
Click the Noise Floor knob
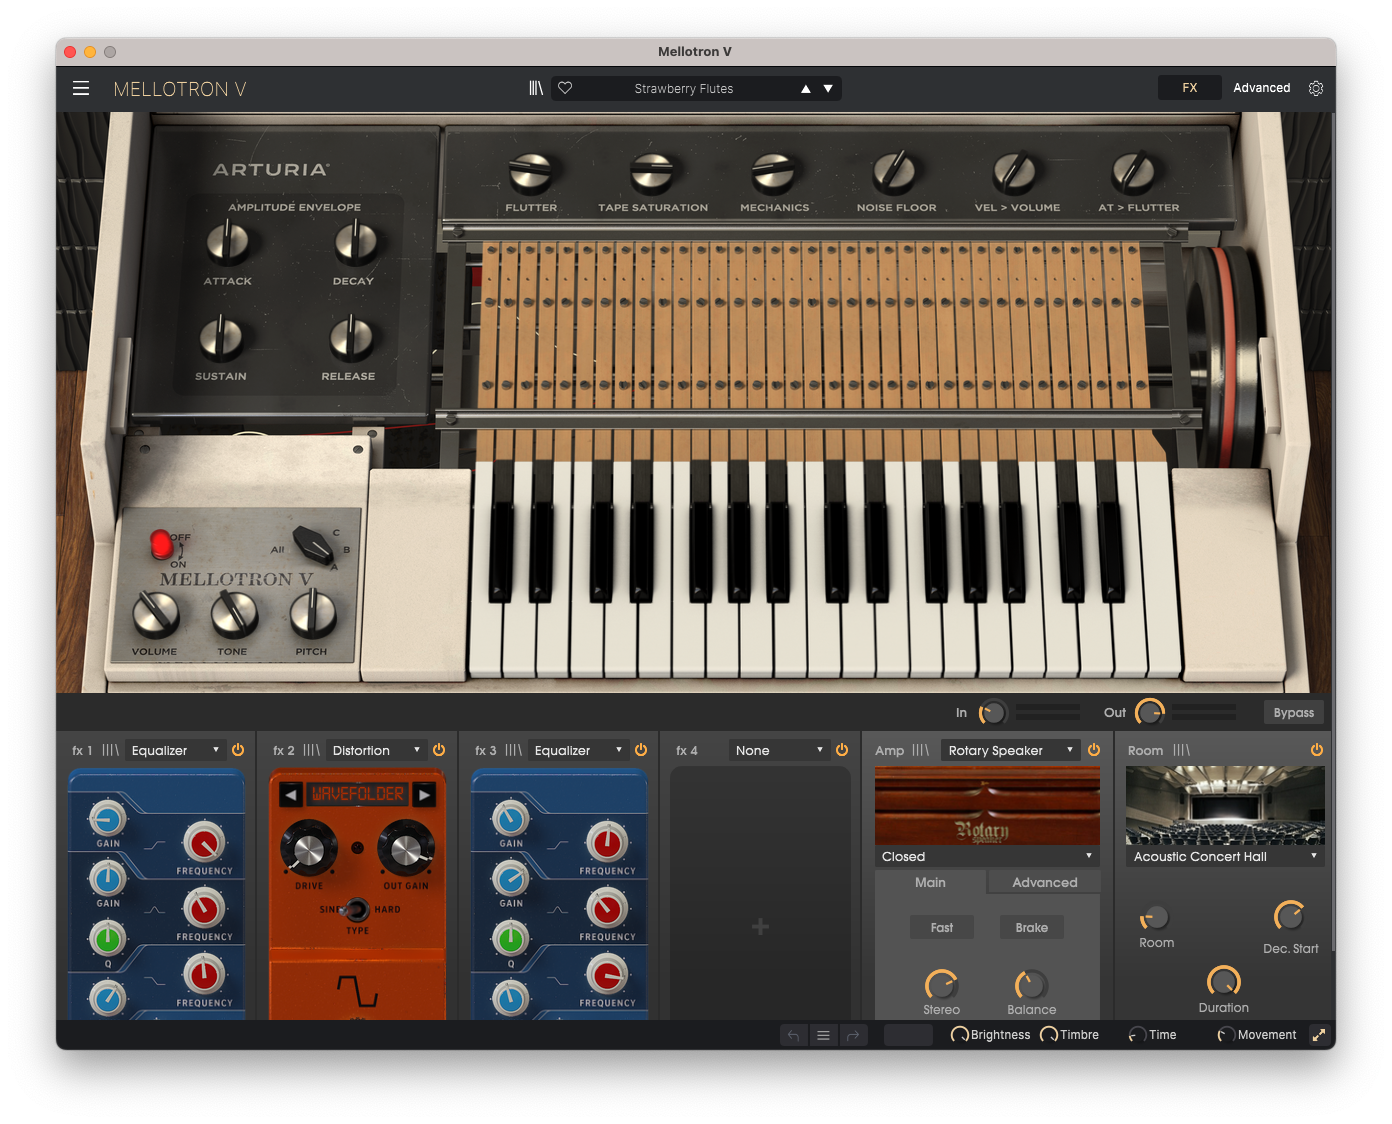coord(894,174)
